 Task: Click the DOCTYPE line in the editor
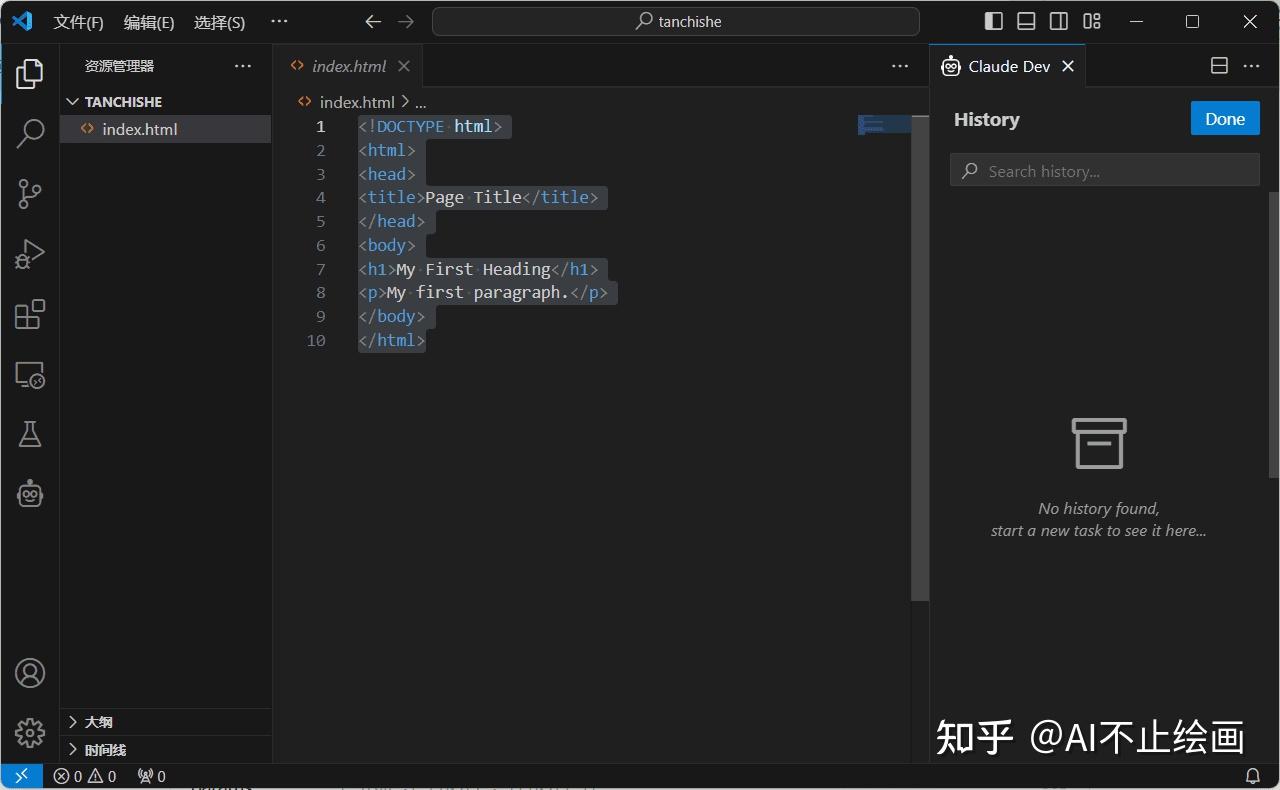(430, 126)
